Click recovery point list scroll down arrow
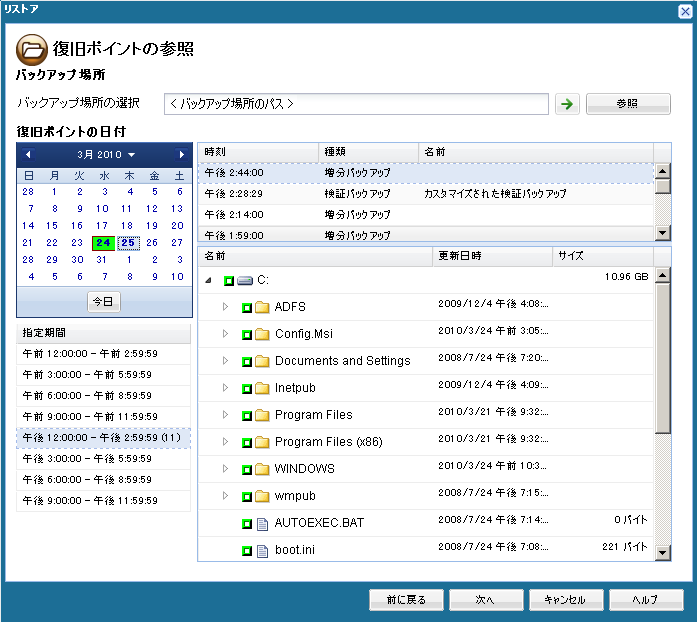Viewport: 697px width, 622px height. pos(663,233)
